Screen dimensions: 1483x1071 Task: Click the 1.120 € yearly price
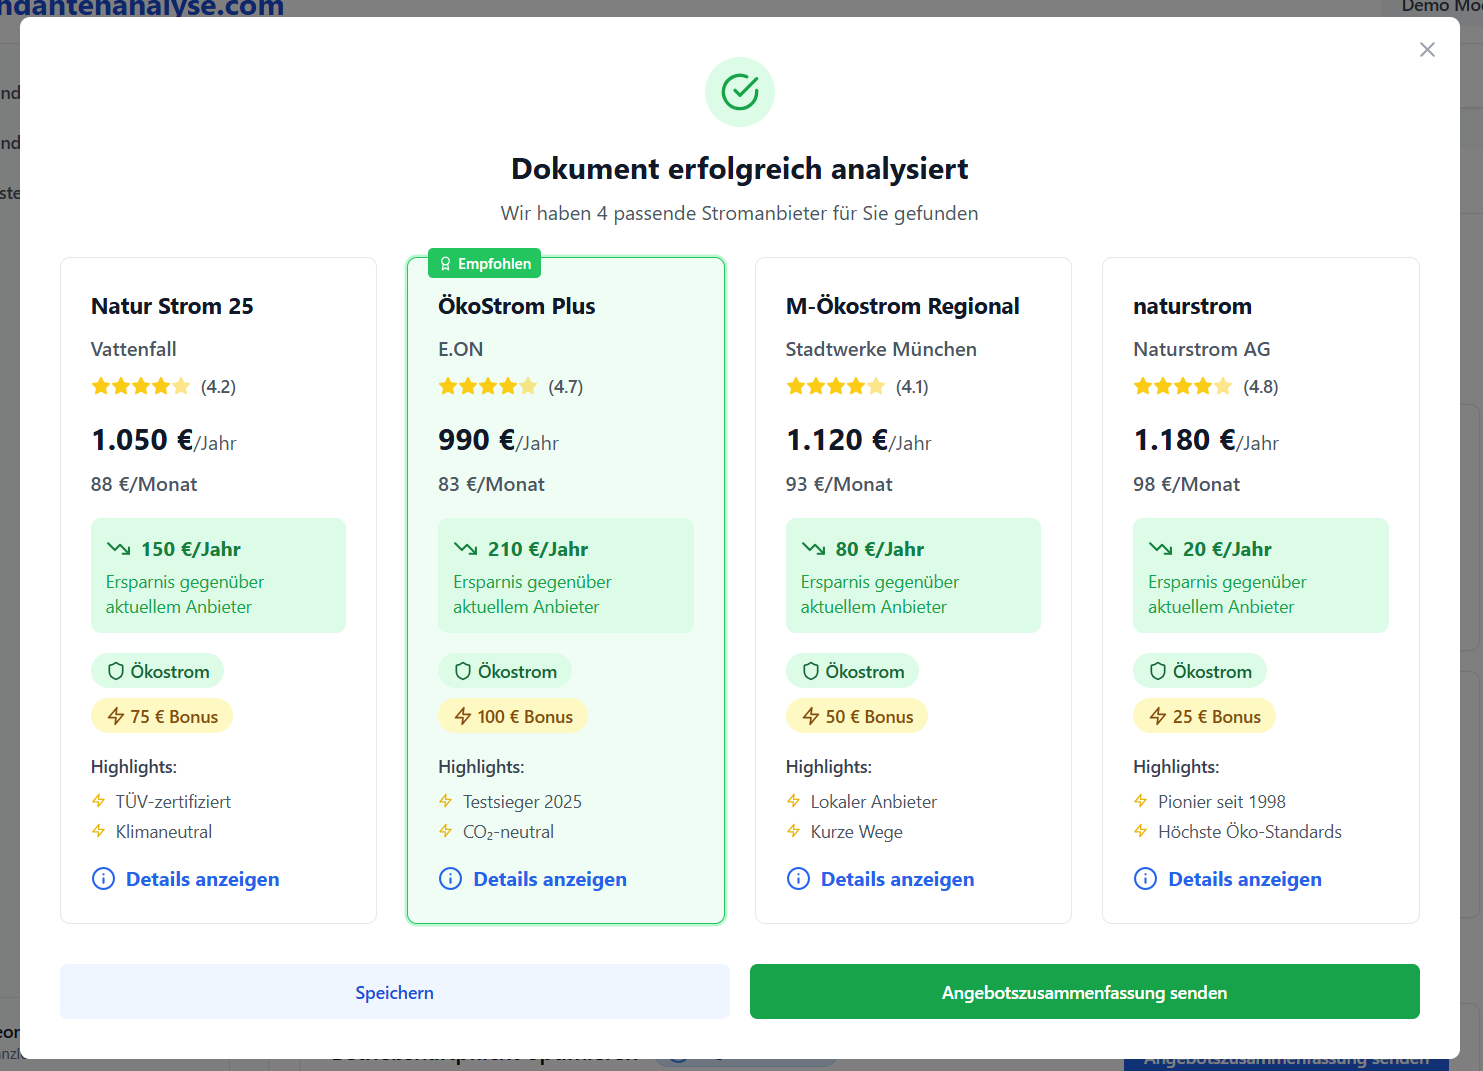click(x=837, y=440)
